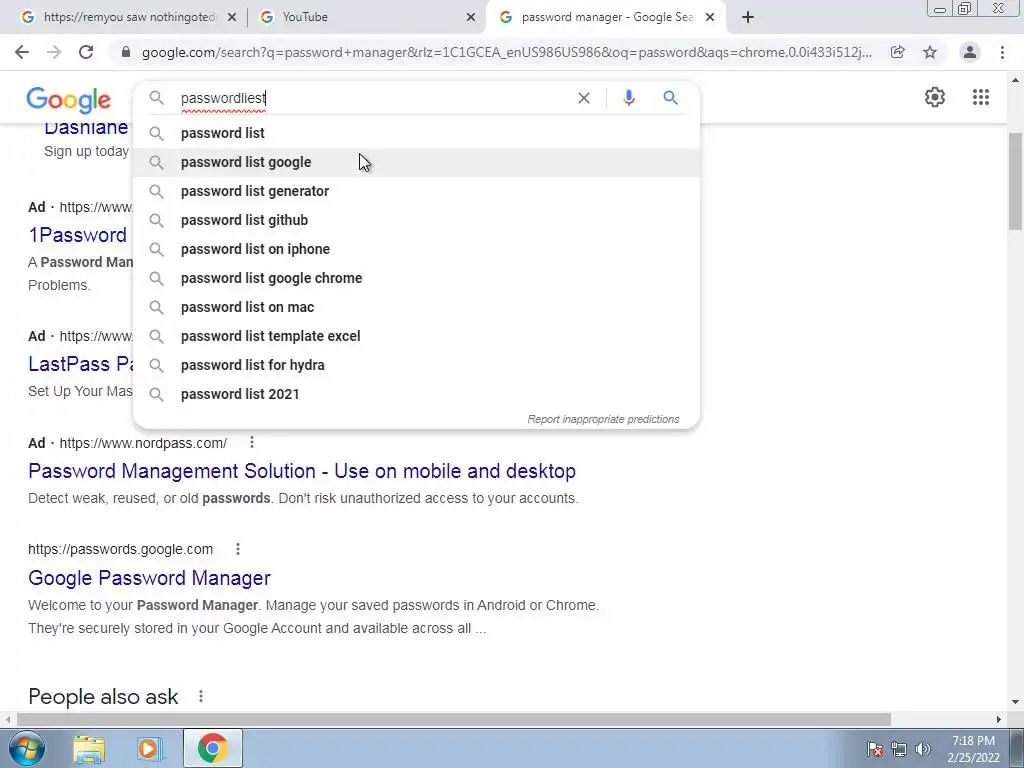Viewport: 1024px width, 768px height.
Task: Clear the search box with the X
Action: click(584, 98)
